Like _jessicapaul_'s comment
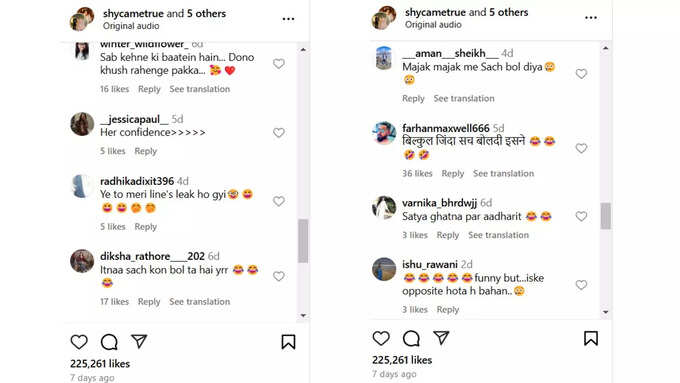Image resolution: width=680 pixels, height=383 pixels. tap(279, 132)
